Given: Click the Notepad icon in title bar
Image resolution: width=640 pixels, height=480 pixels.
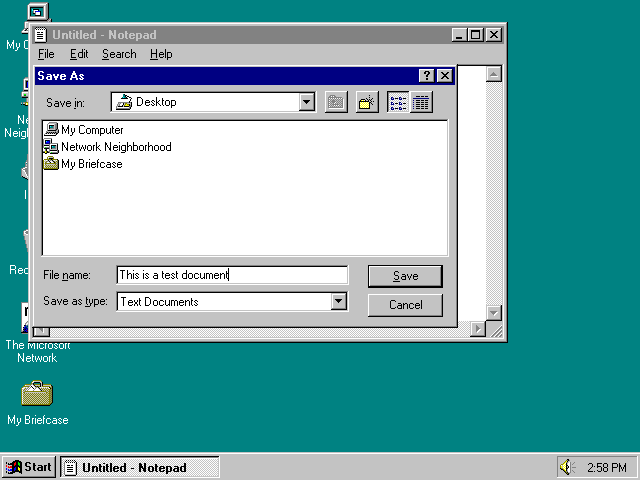Looking at the screenshot, I should [x=40, y=35].
